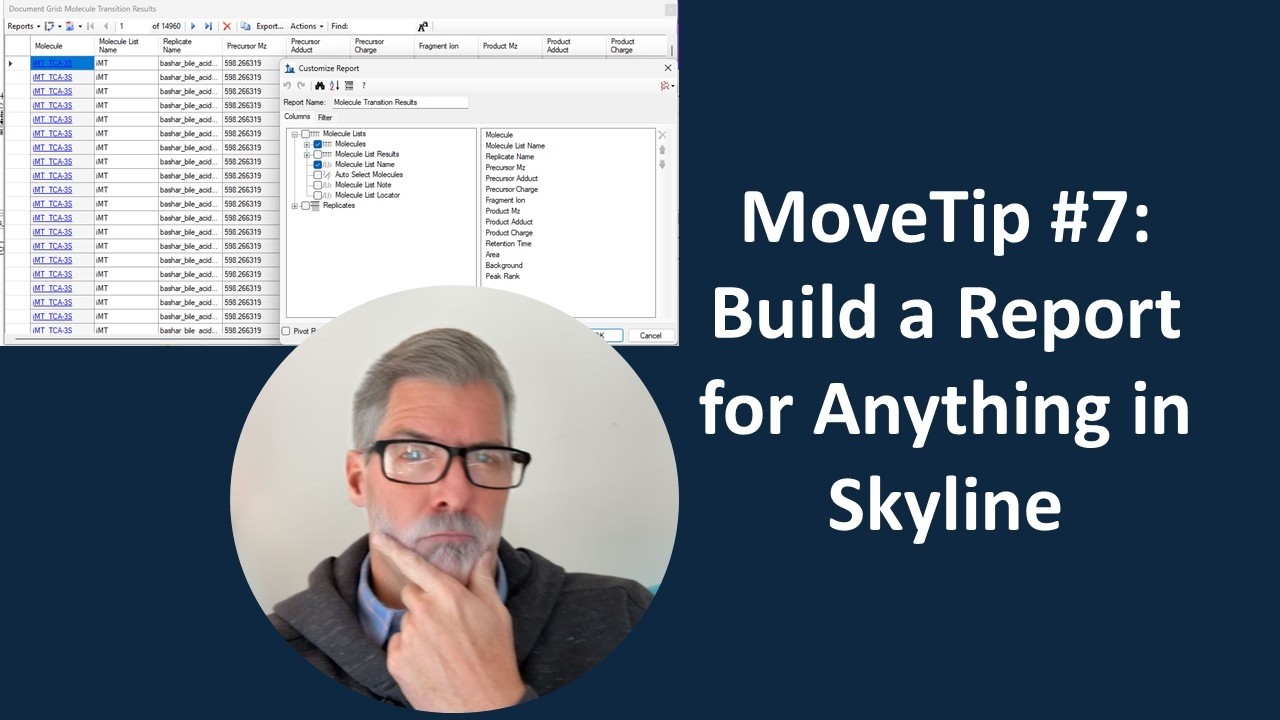Click the binoculars find column icon

point(320,85)
